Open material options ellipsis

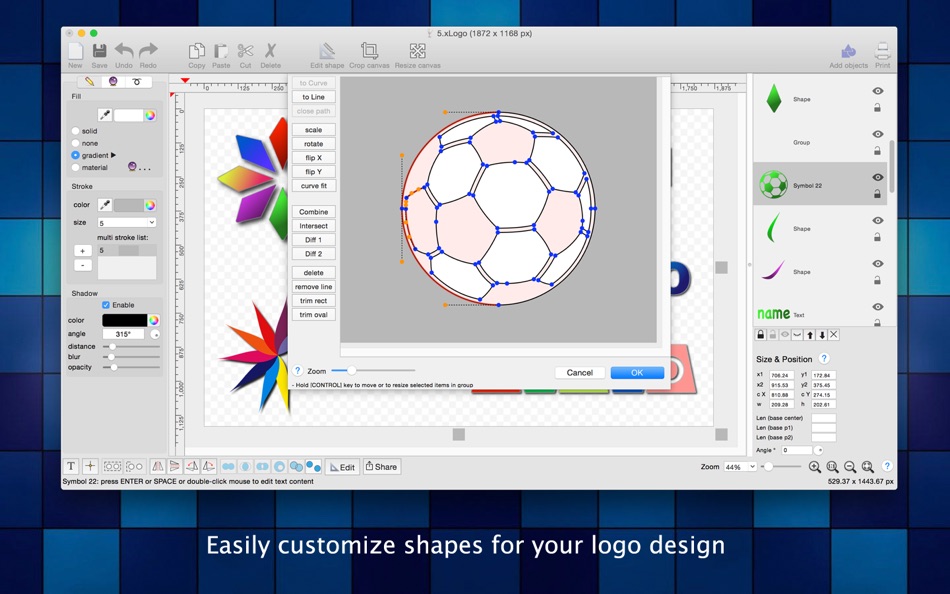145,168
